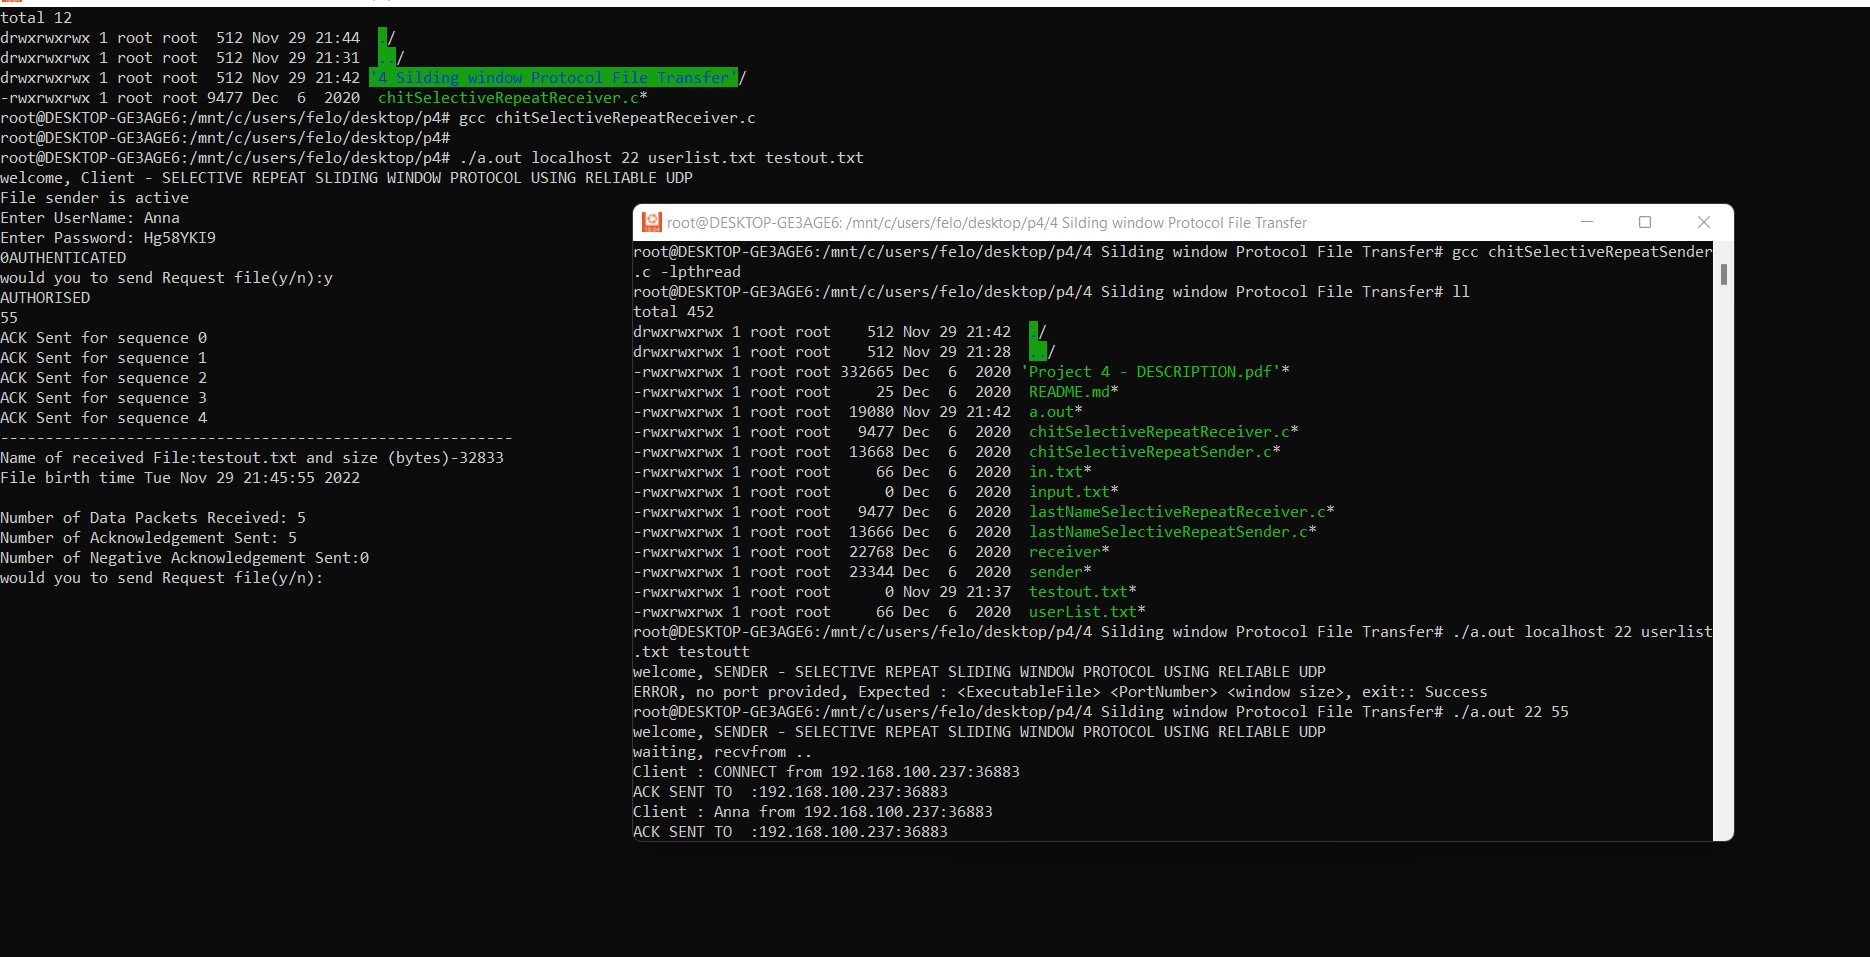This screenshot has width=1870, height=957.
Task: Click 'Client : CONNECT from' line
Action: pyautogui.click(x=826, y=772)
